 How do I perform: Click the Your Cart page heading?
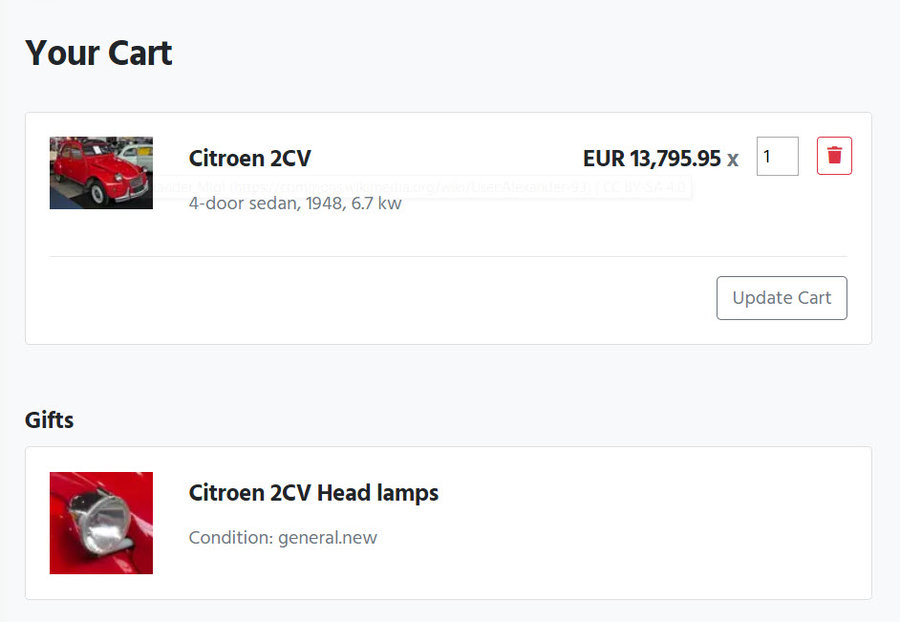[x=98, y=53]
